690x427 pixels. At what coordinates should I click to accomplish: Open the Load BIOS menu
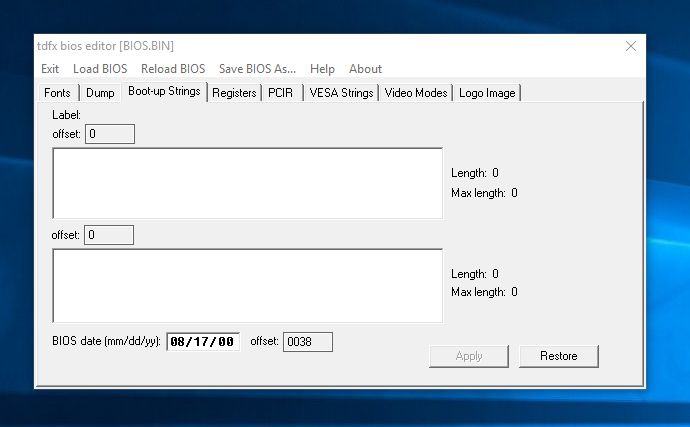pyautogui.click(x=100, y=69)
